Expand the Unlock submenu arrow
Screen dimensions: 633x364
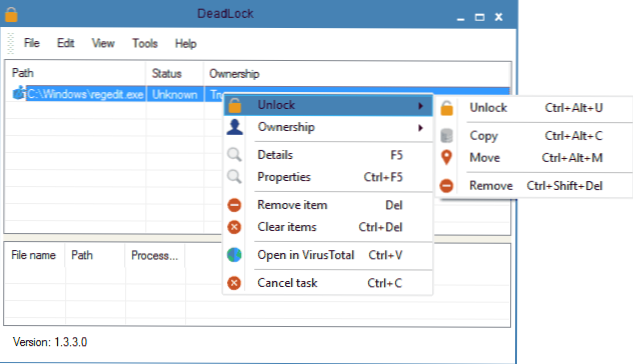(x=421, y=106)
